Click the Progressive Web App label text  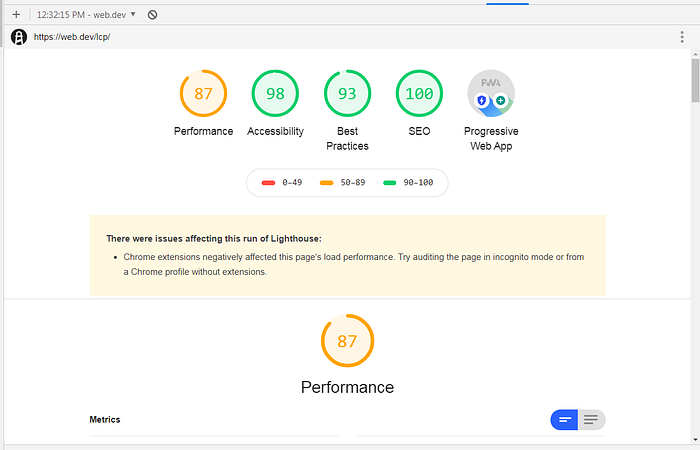[491, 138]
